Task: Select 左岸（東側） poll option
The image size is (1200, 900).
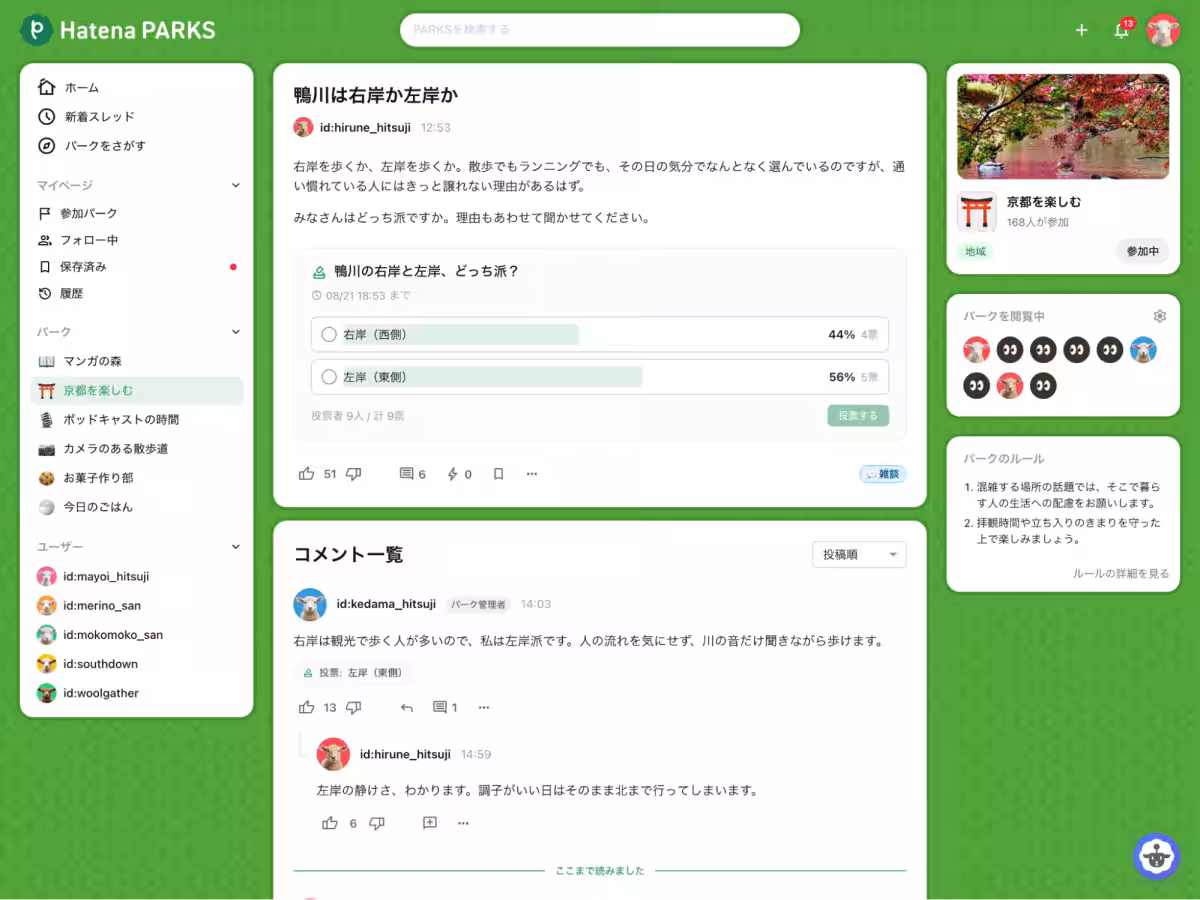Action: coord(600,377)
